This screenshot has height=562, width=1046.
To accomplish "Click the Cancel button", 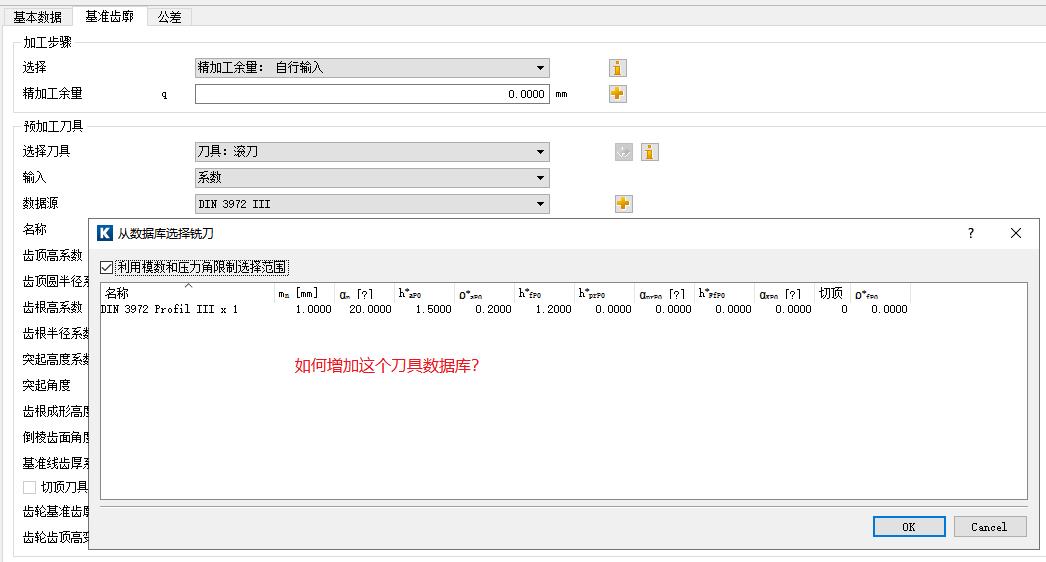I will pyautogui.click(x=989, y=527).
